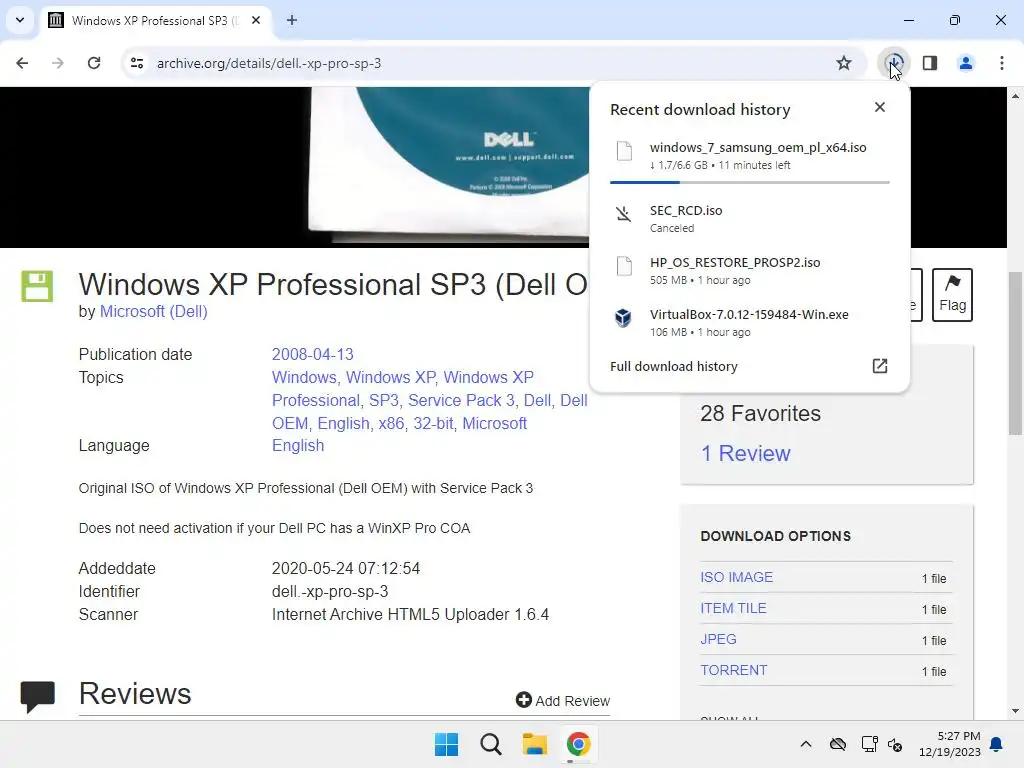Image resolution: width=1024 pixels, height=768 pixels.
Task: Open VirtualBox-7.0.12-159484-Win.exe download
Action: coord(750,323)
